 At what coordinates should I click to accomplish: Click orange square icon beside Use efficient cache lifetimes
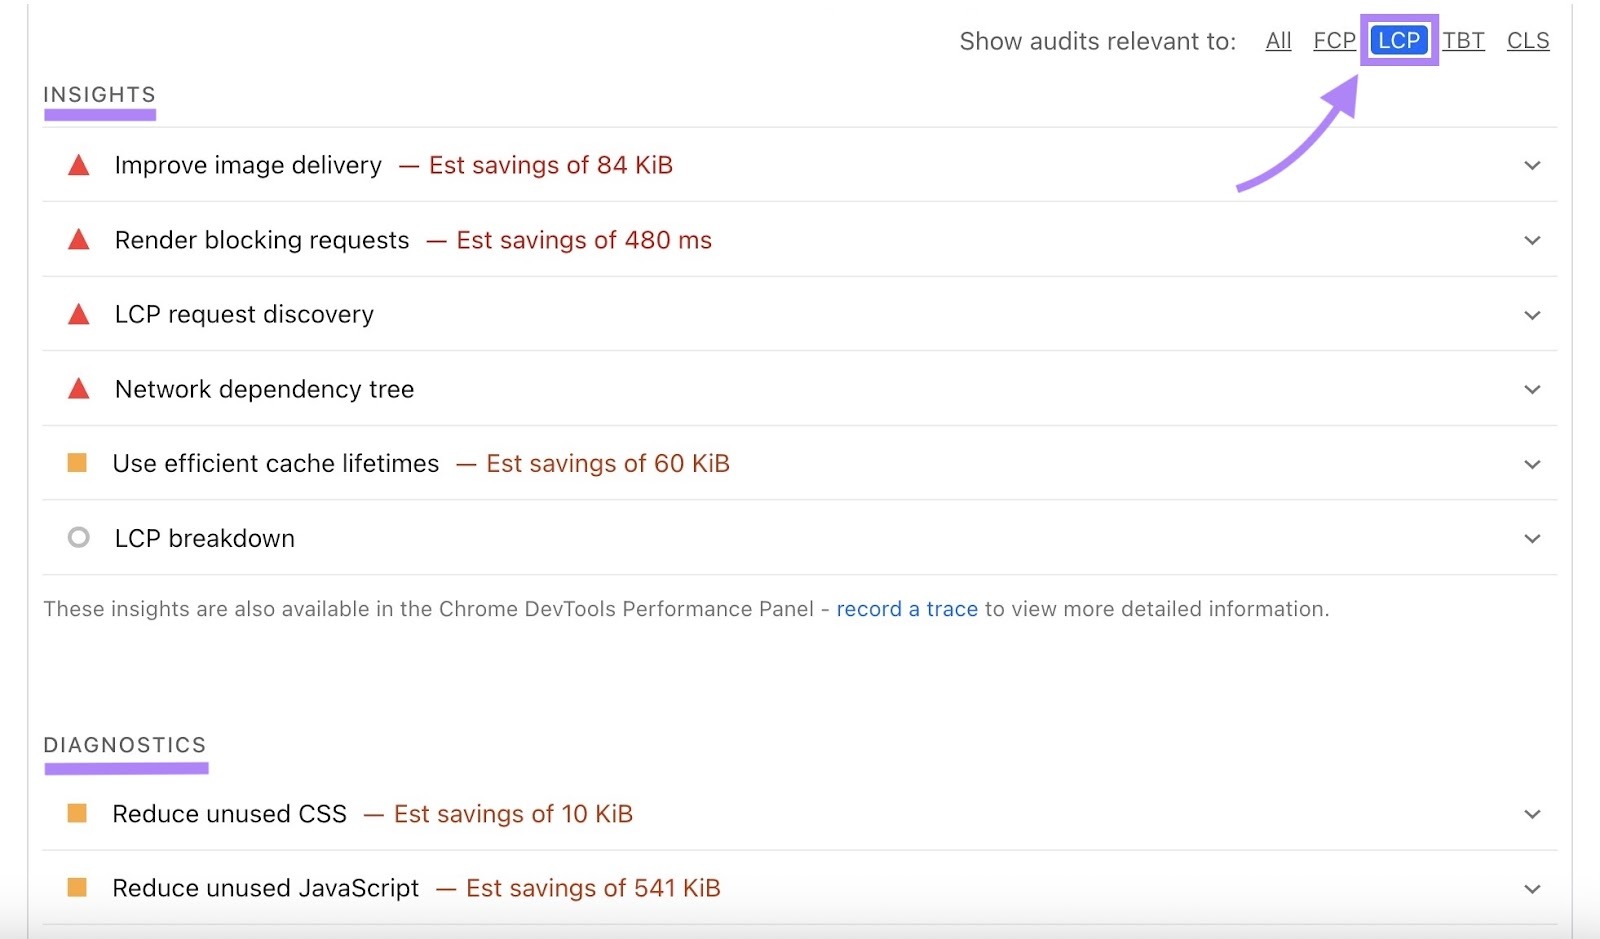[x=77, y=463]
